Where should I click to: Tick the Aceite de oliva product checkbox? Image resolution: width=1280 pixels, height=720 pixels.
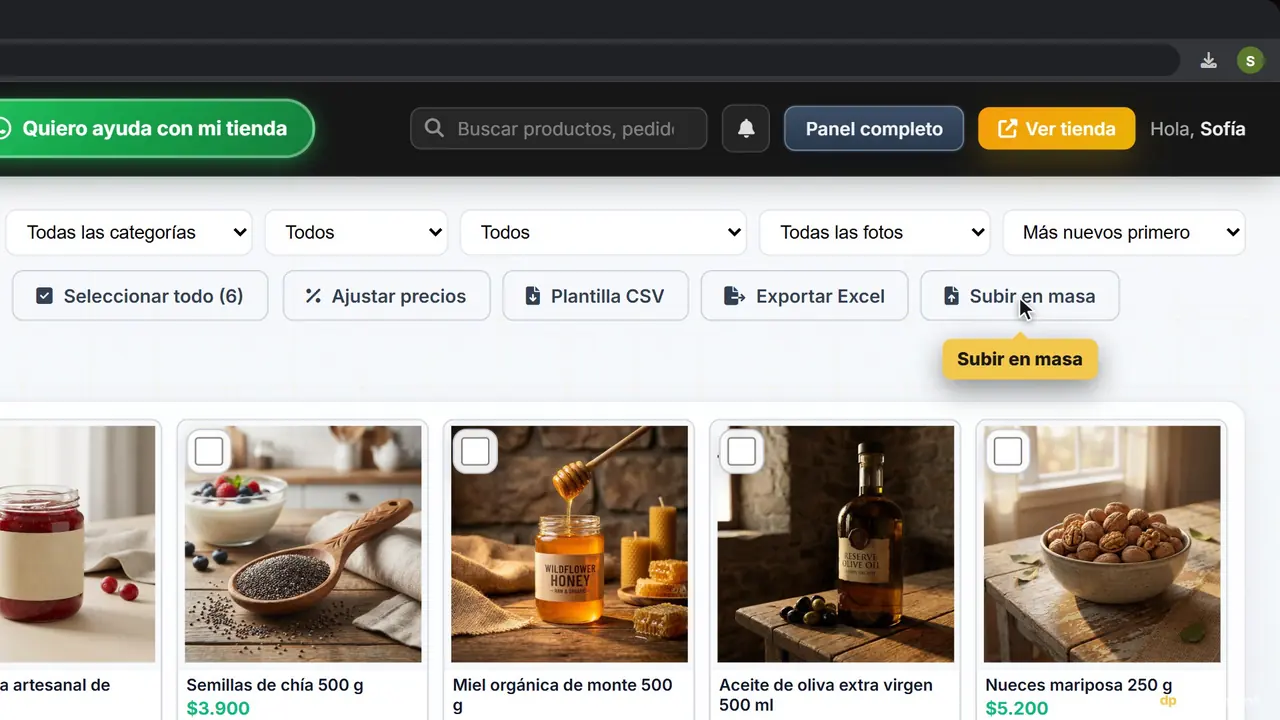click(x=741, y=452)
